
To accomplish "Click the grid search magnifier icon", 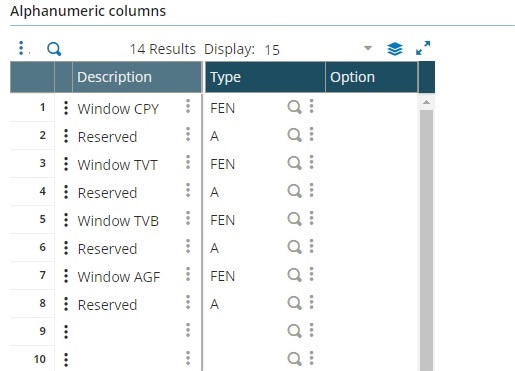I will coord(54,49).
